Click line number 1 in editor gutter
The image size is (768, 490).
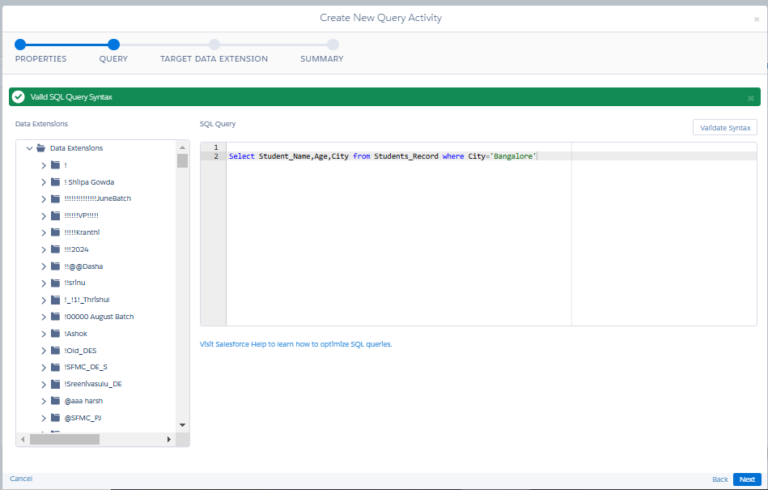coord(216,147)
